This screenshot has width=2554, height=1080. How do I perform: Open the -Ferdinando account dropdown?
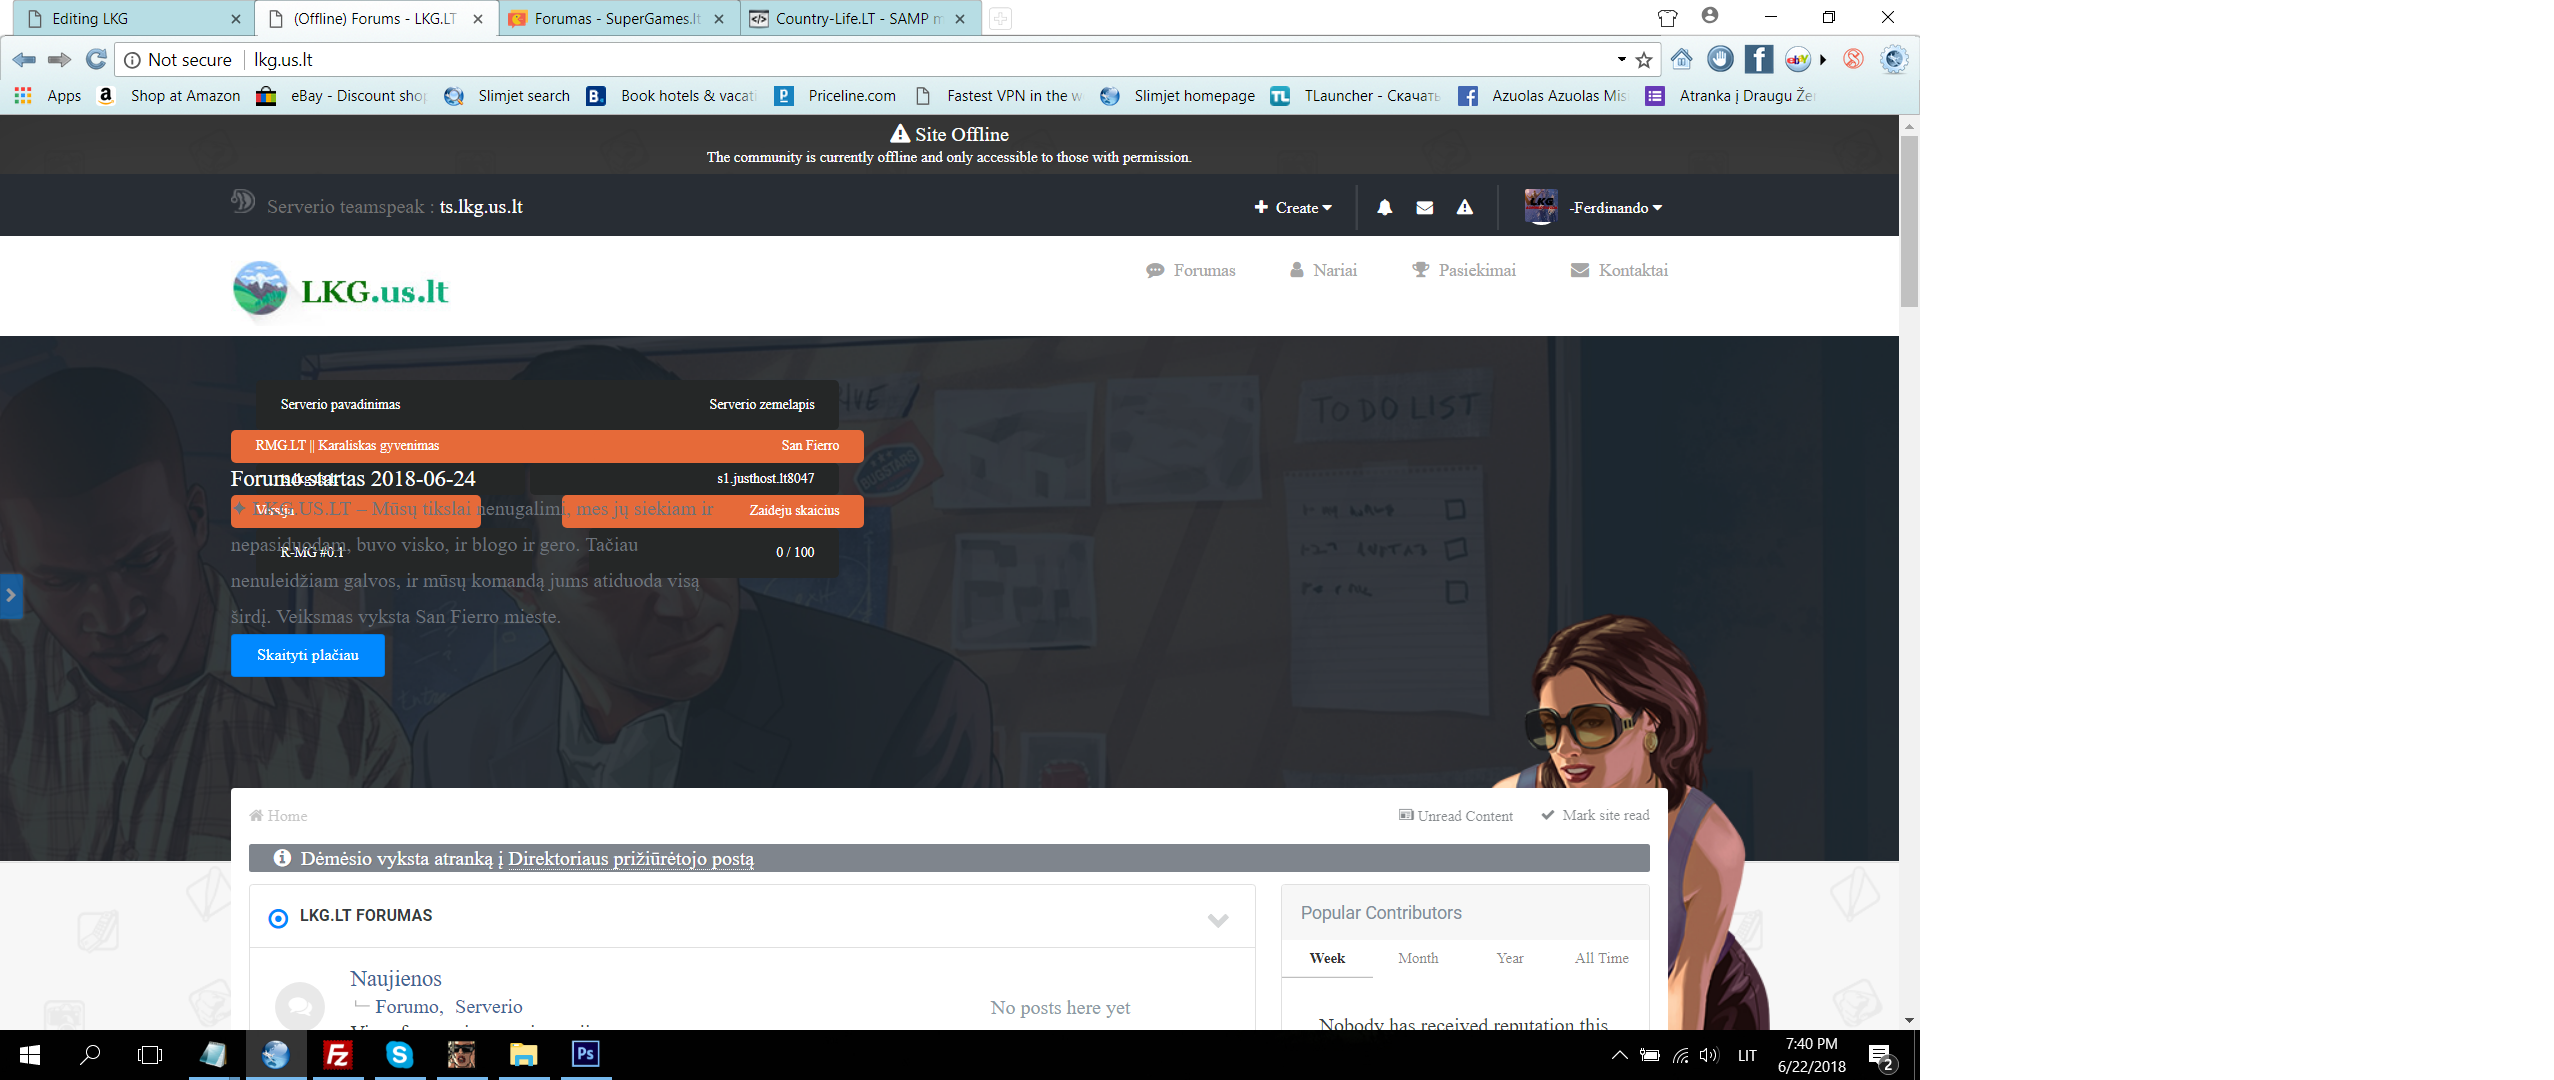(x=1615, y=208)
